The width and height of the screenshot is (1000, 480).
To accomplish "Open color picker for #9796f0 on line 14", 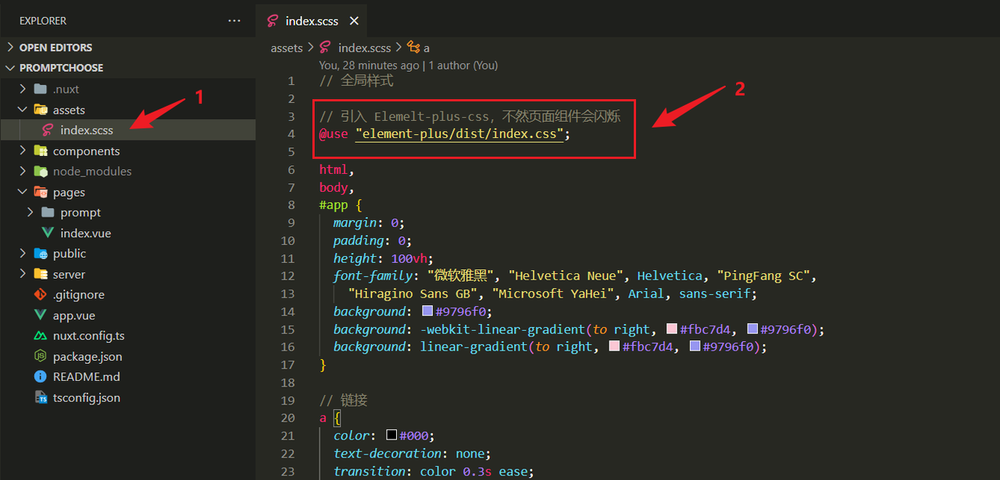I will [x=428, y=312].
